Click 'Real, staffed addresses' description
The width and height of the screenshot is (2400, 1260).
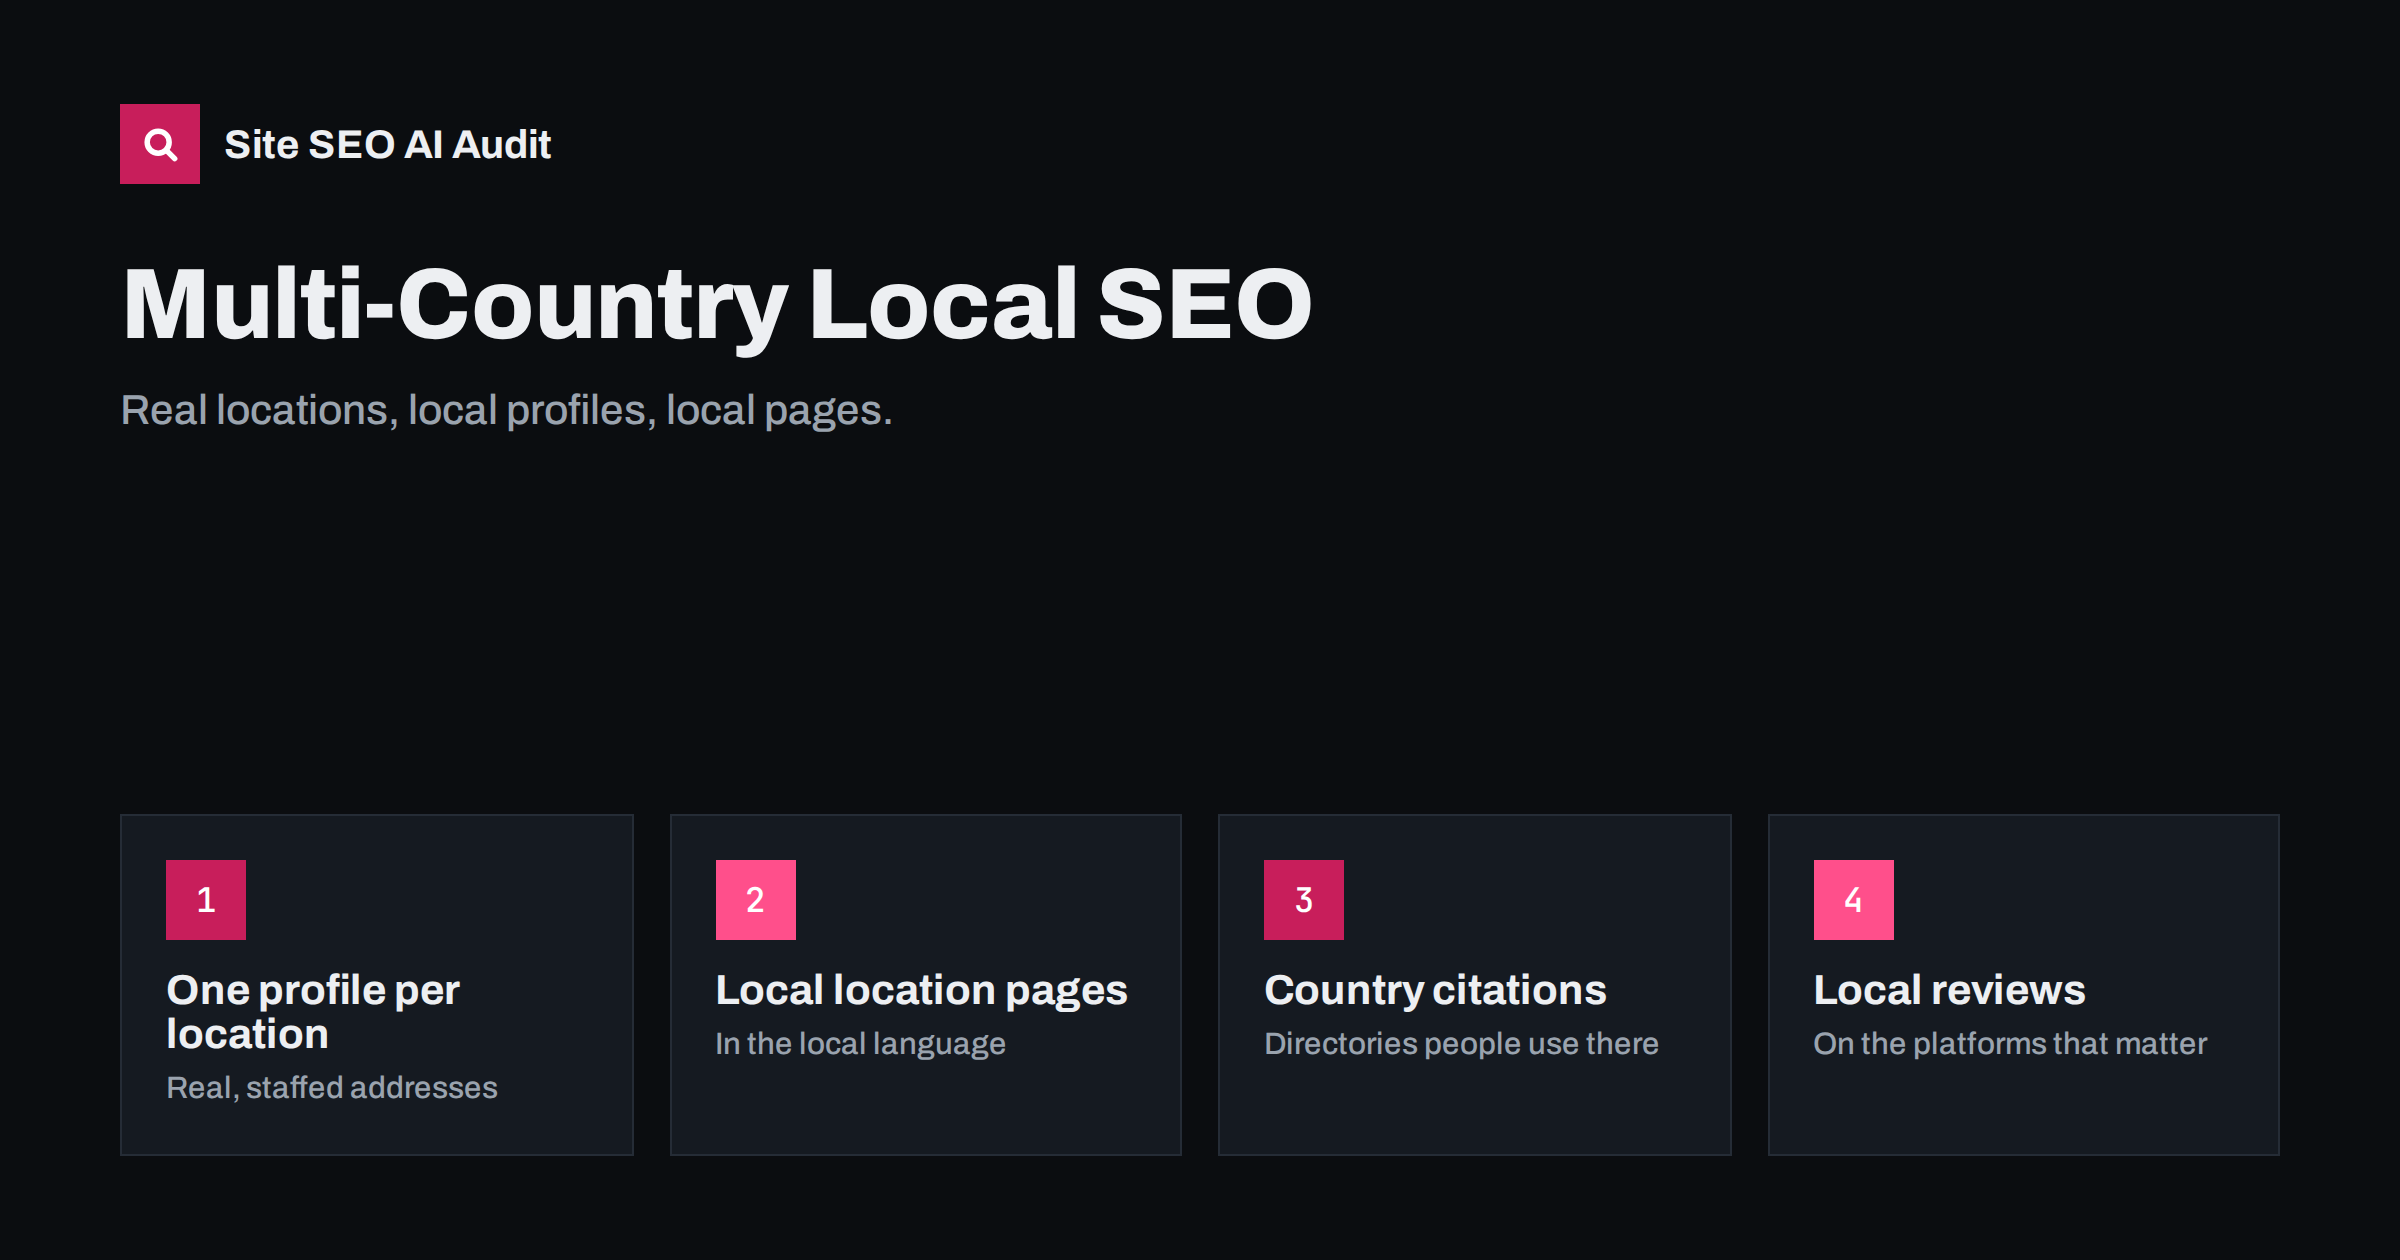332,1088
